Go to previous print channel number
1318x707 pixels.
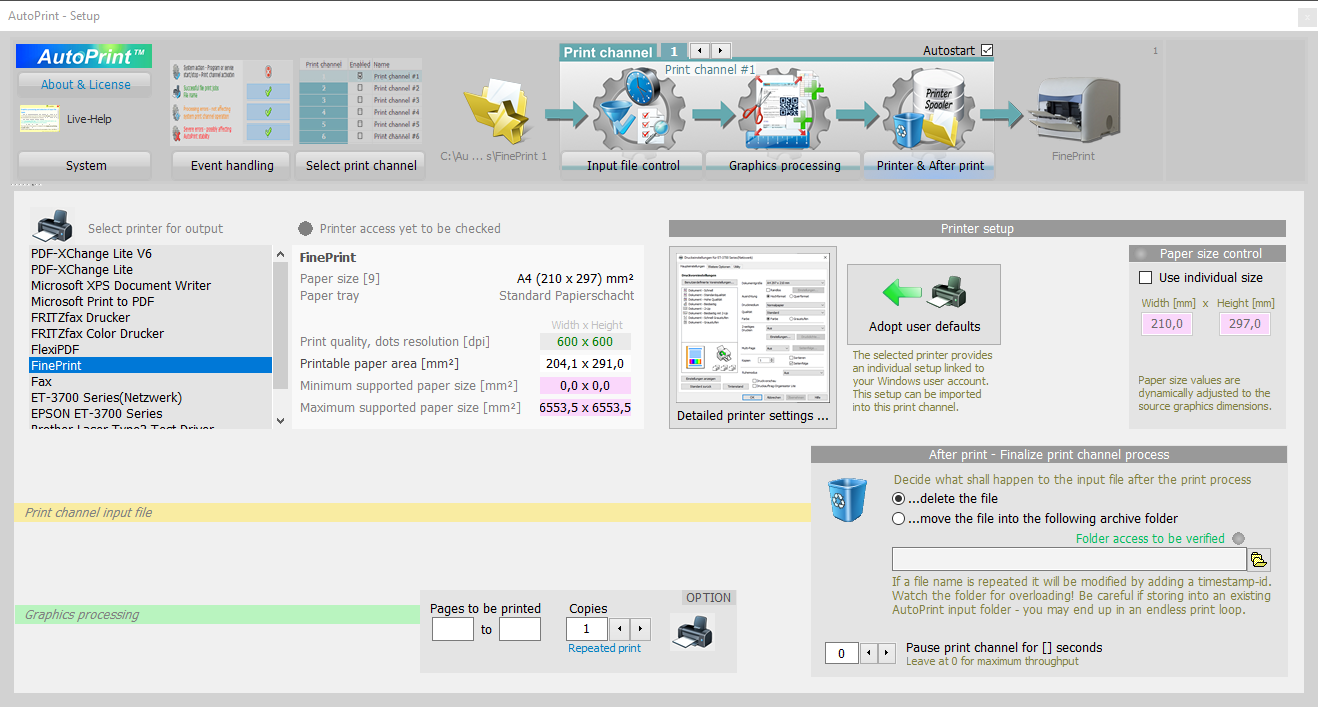tap(699, 51)
